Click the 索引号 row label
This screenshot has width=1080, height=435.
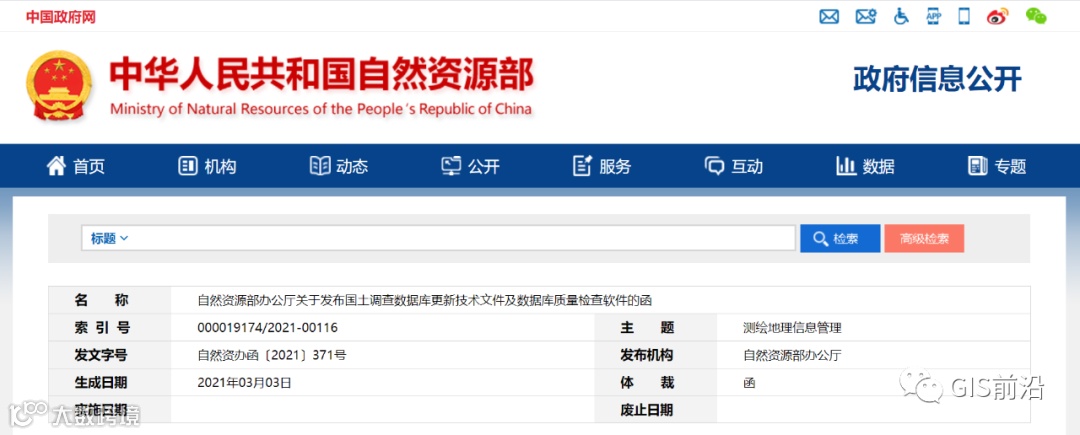(x=101, y=328)
